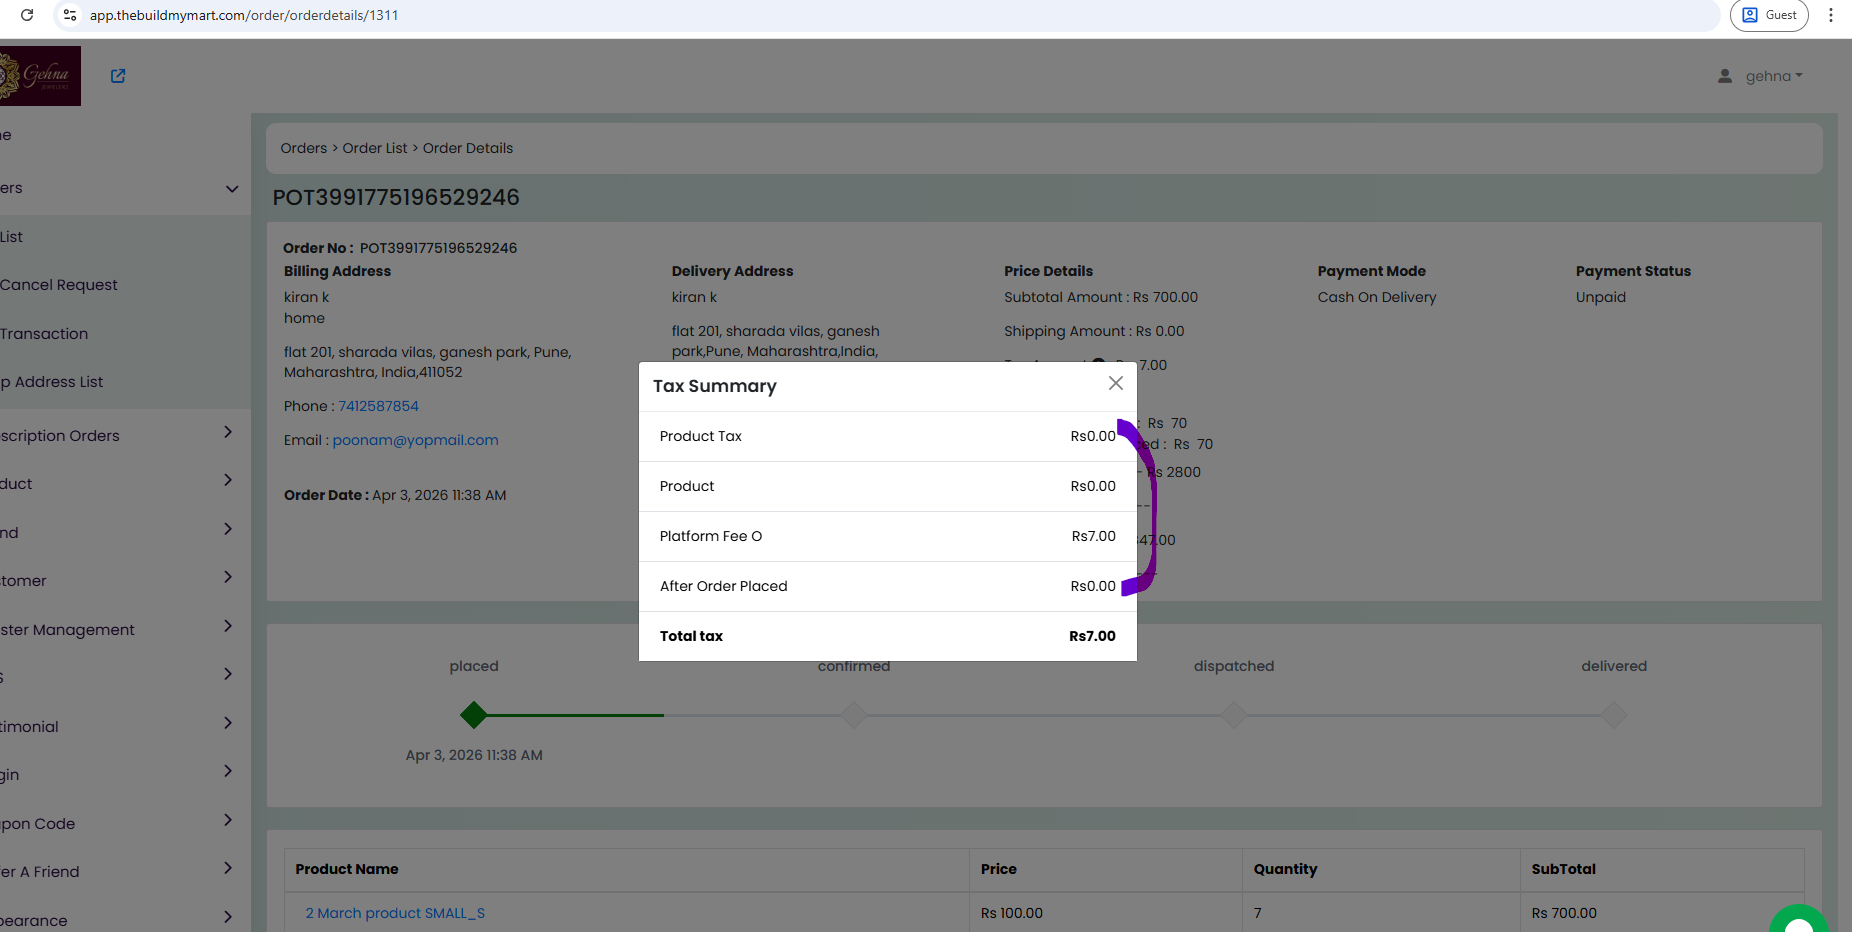Click the Order Details breadcrumb
Viewport: 1852px width, 932px height.
[x=468, y=148]
